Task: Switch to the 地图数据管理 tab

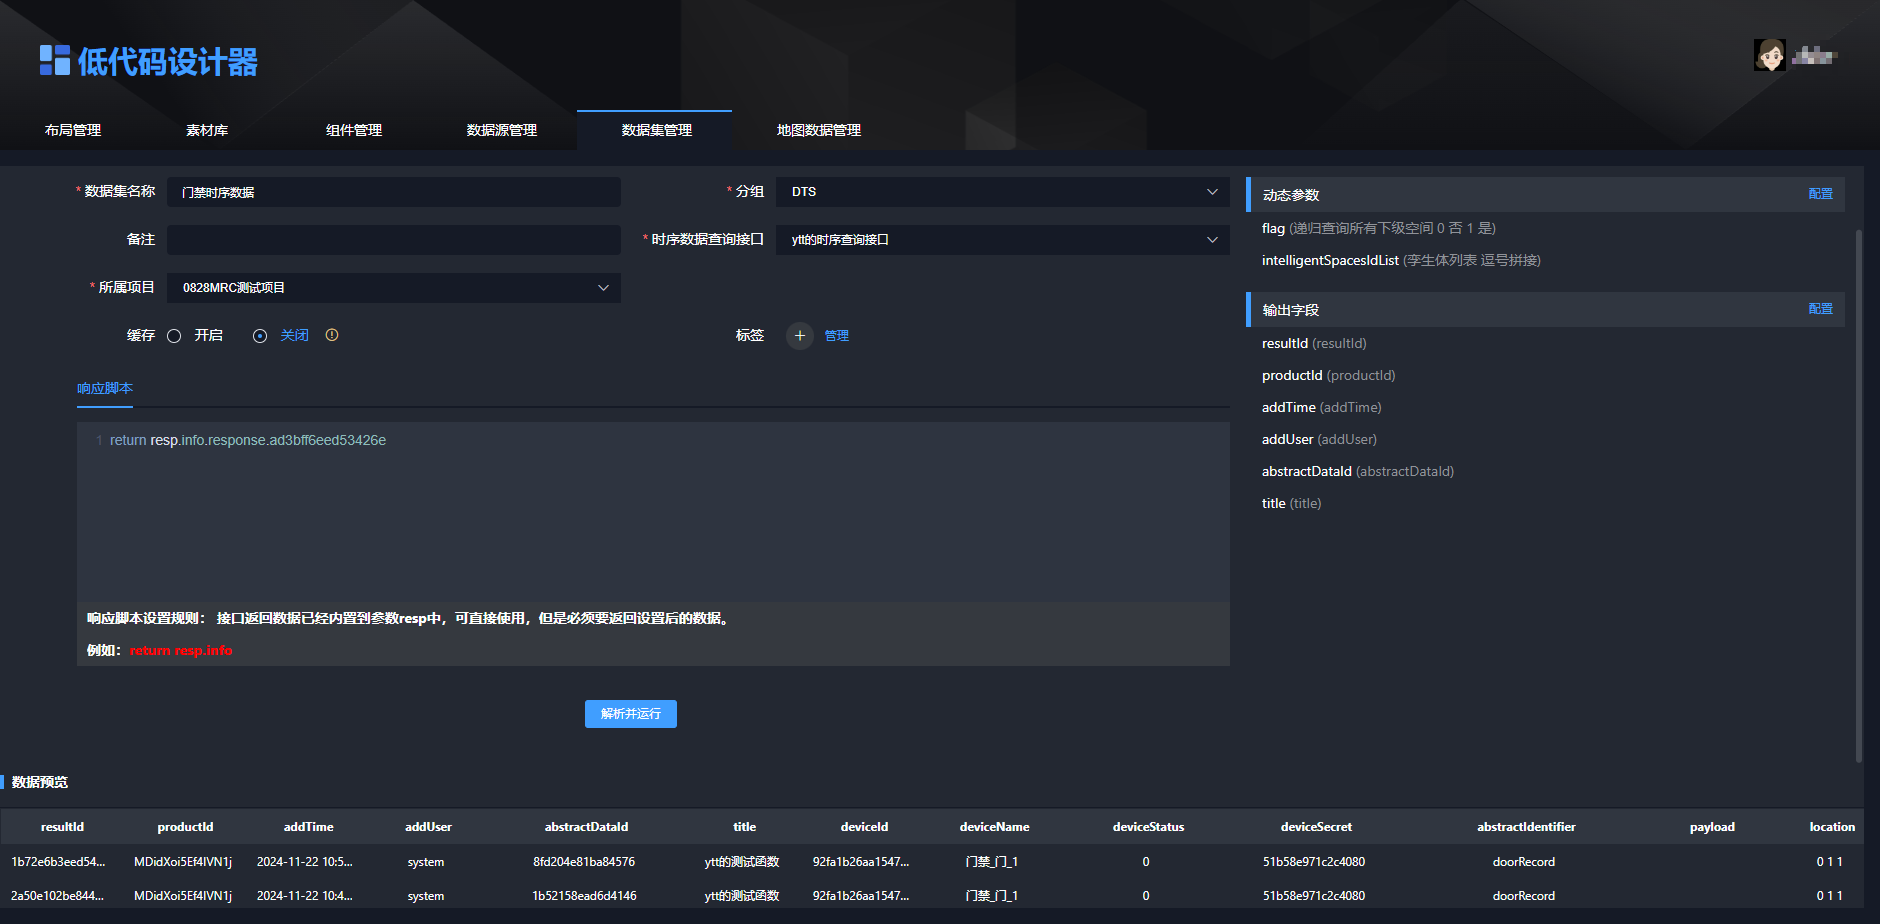Action: tap(819, 130)
